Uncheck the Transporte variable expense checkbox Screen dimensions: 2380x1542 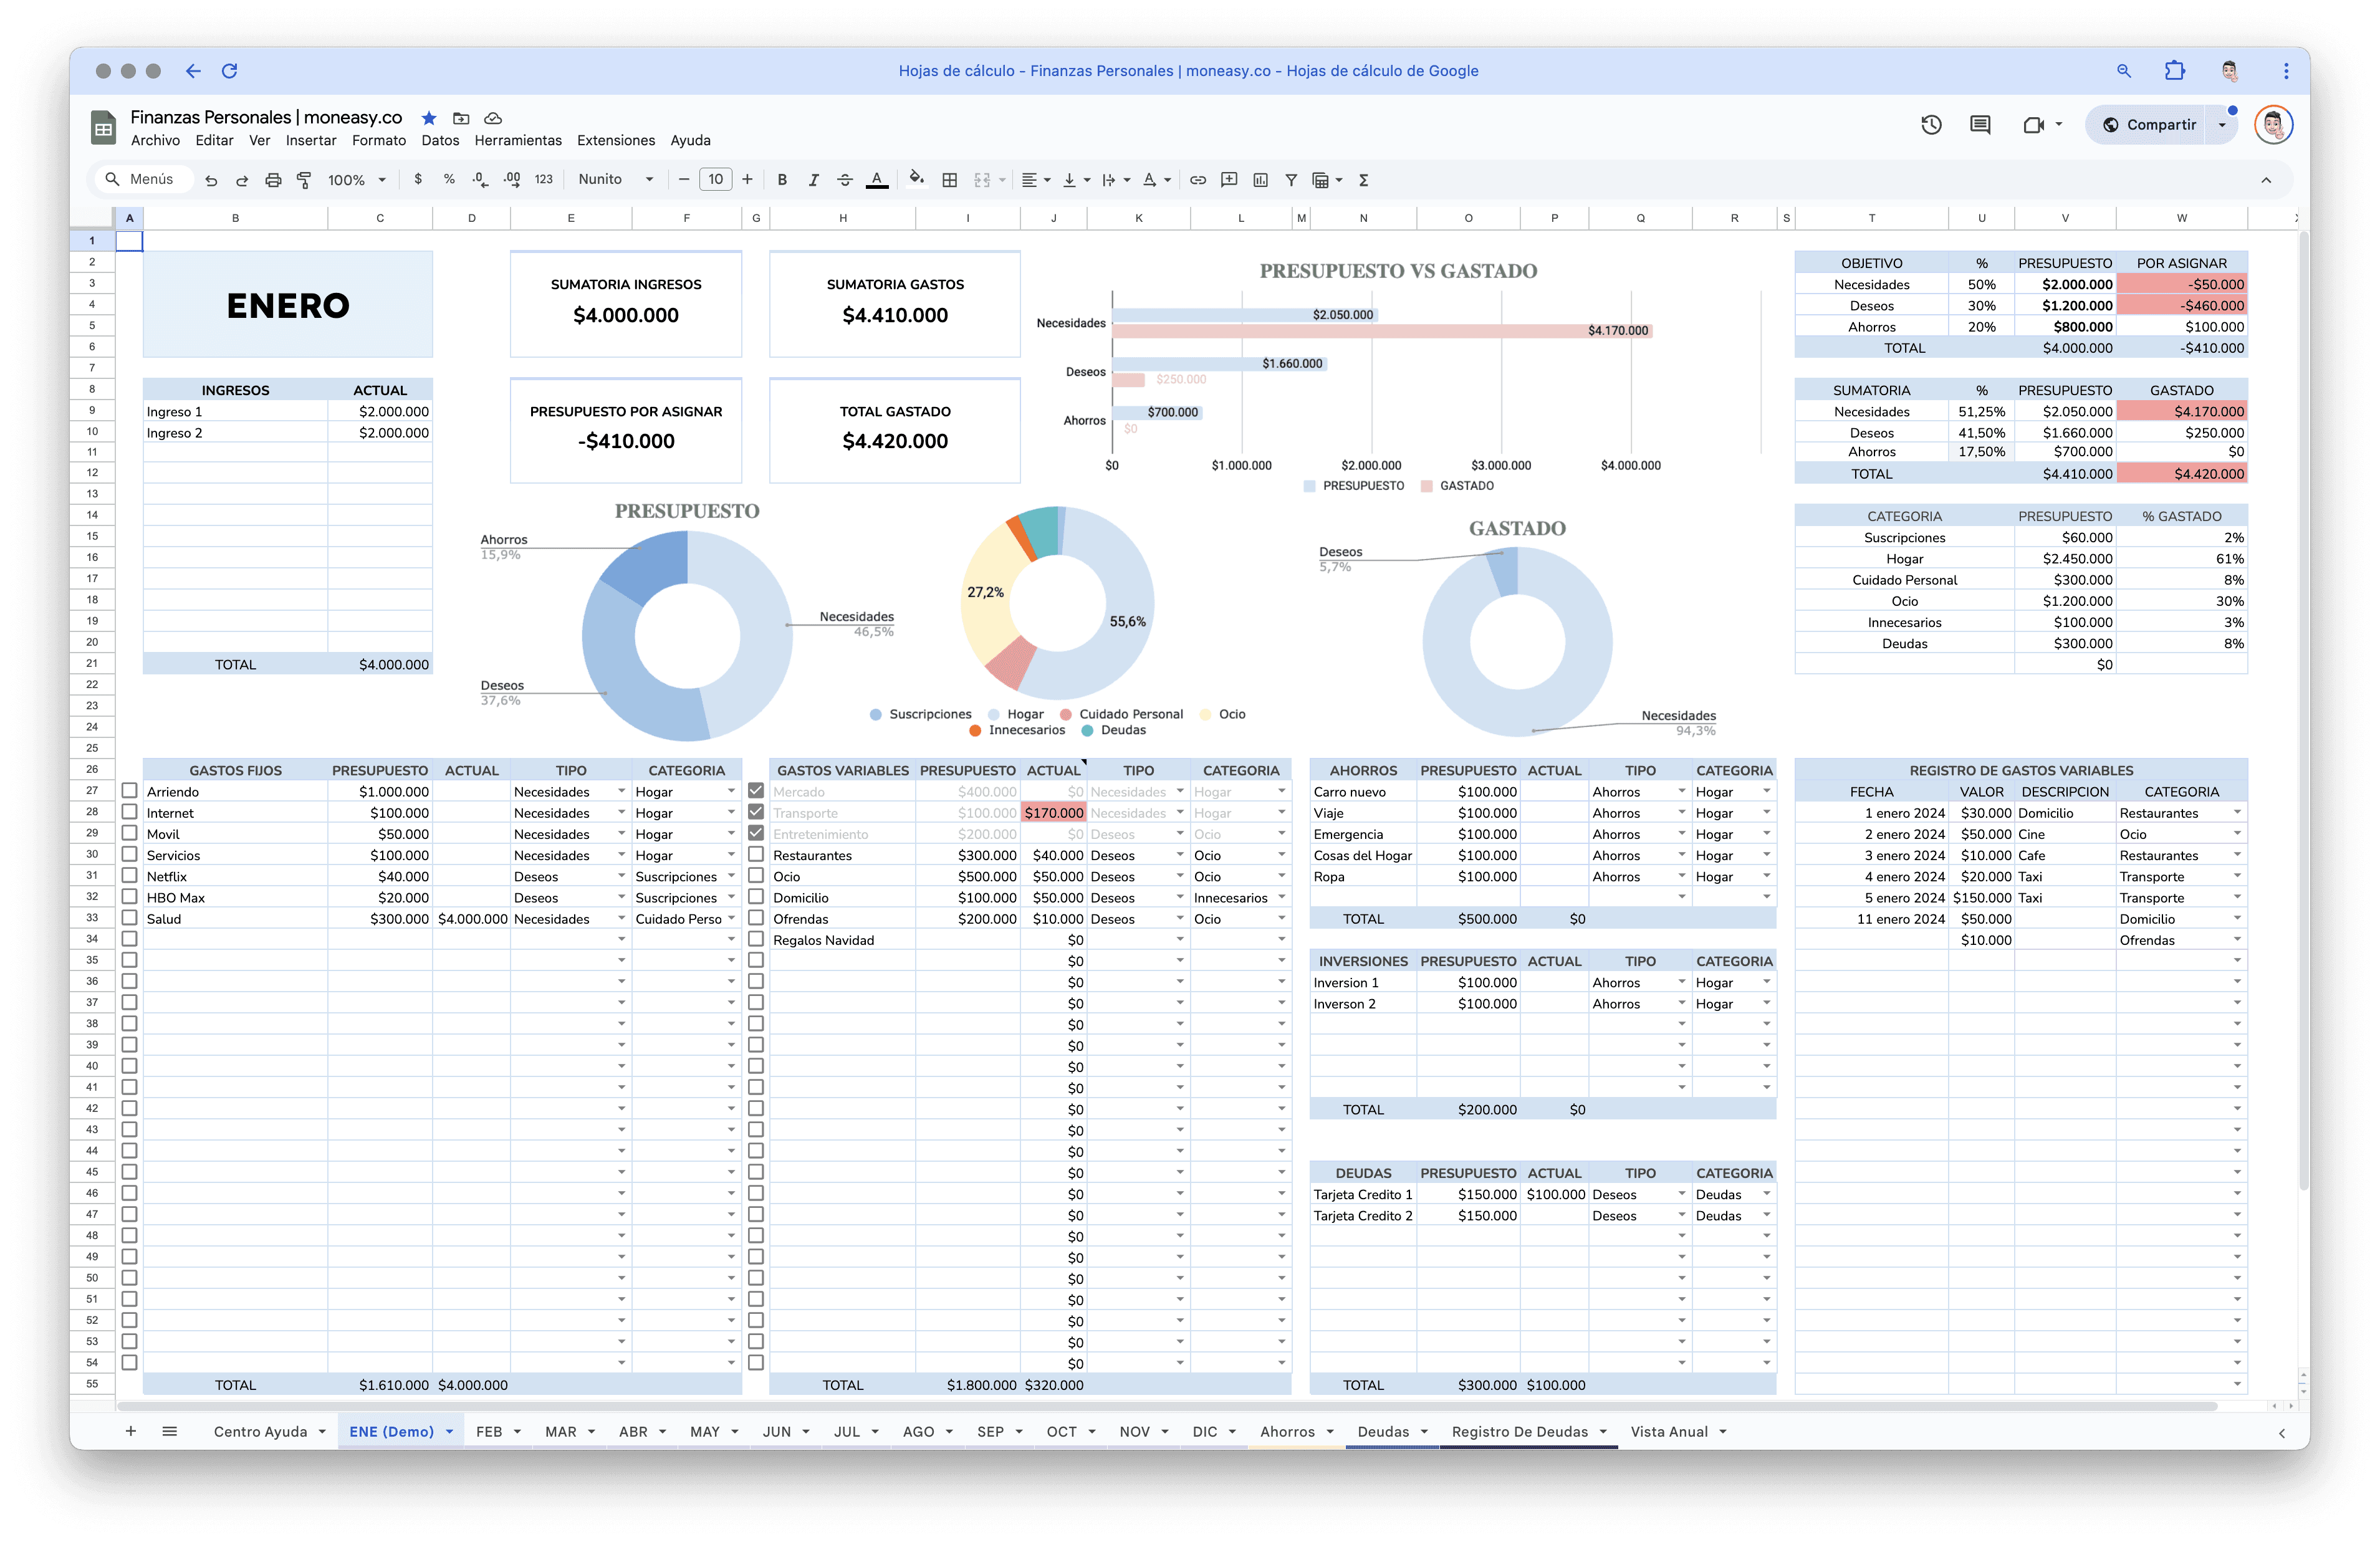click(756, 812)
